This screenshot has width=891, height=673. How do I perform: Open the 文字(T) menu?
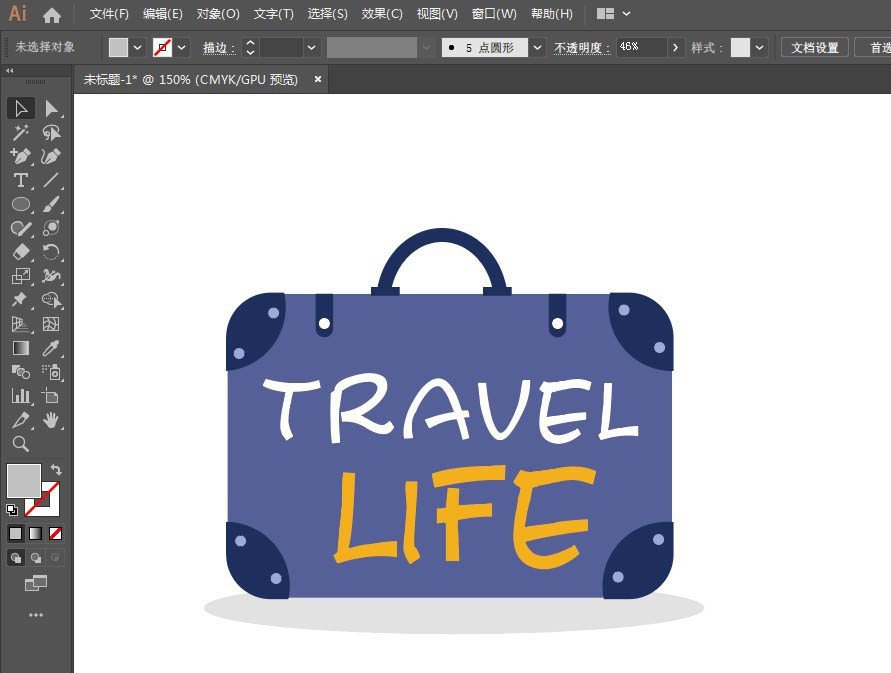tap(273, 14)
